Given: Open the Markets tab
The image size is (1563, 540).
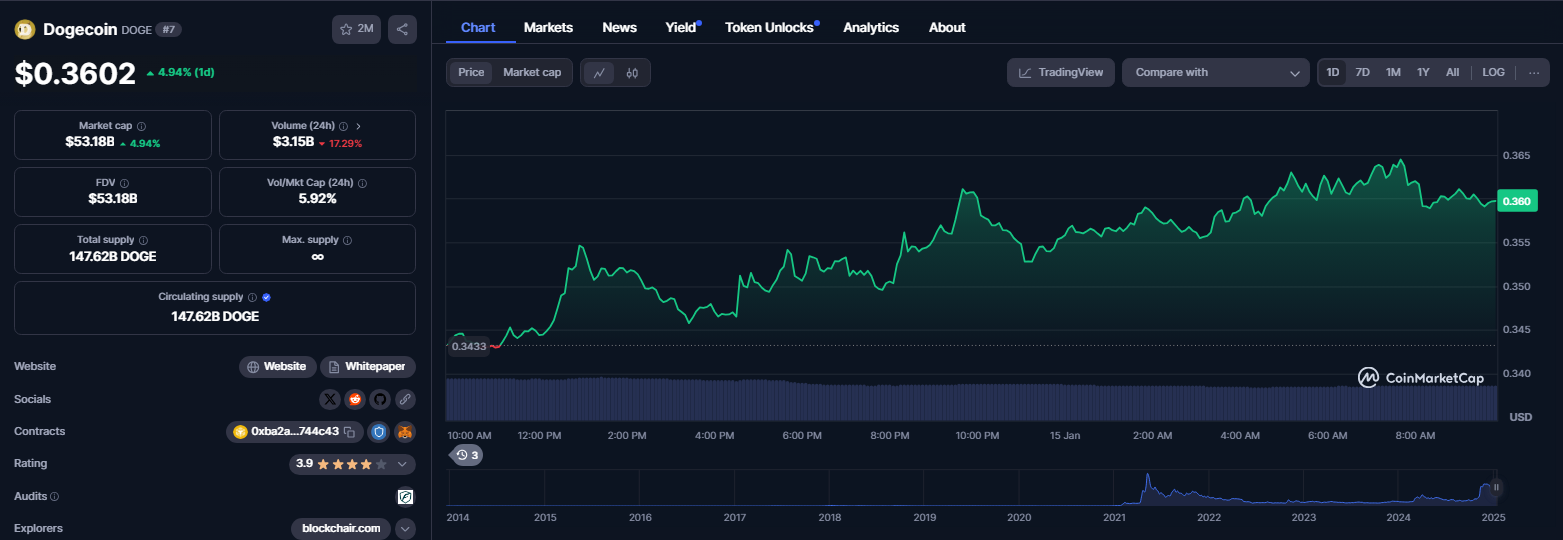Looking at the screenshot, I should [x=548, y=27].
